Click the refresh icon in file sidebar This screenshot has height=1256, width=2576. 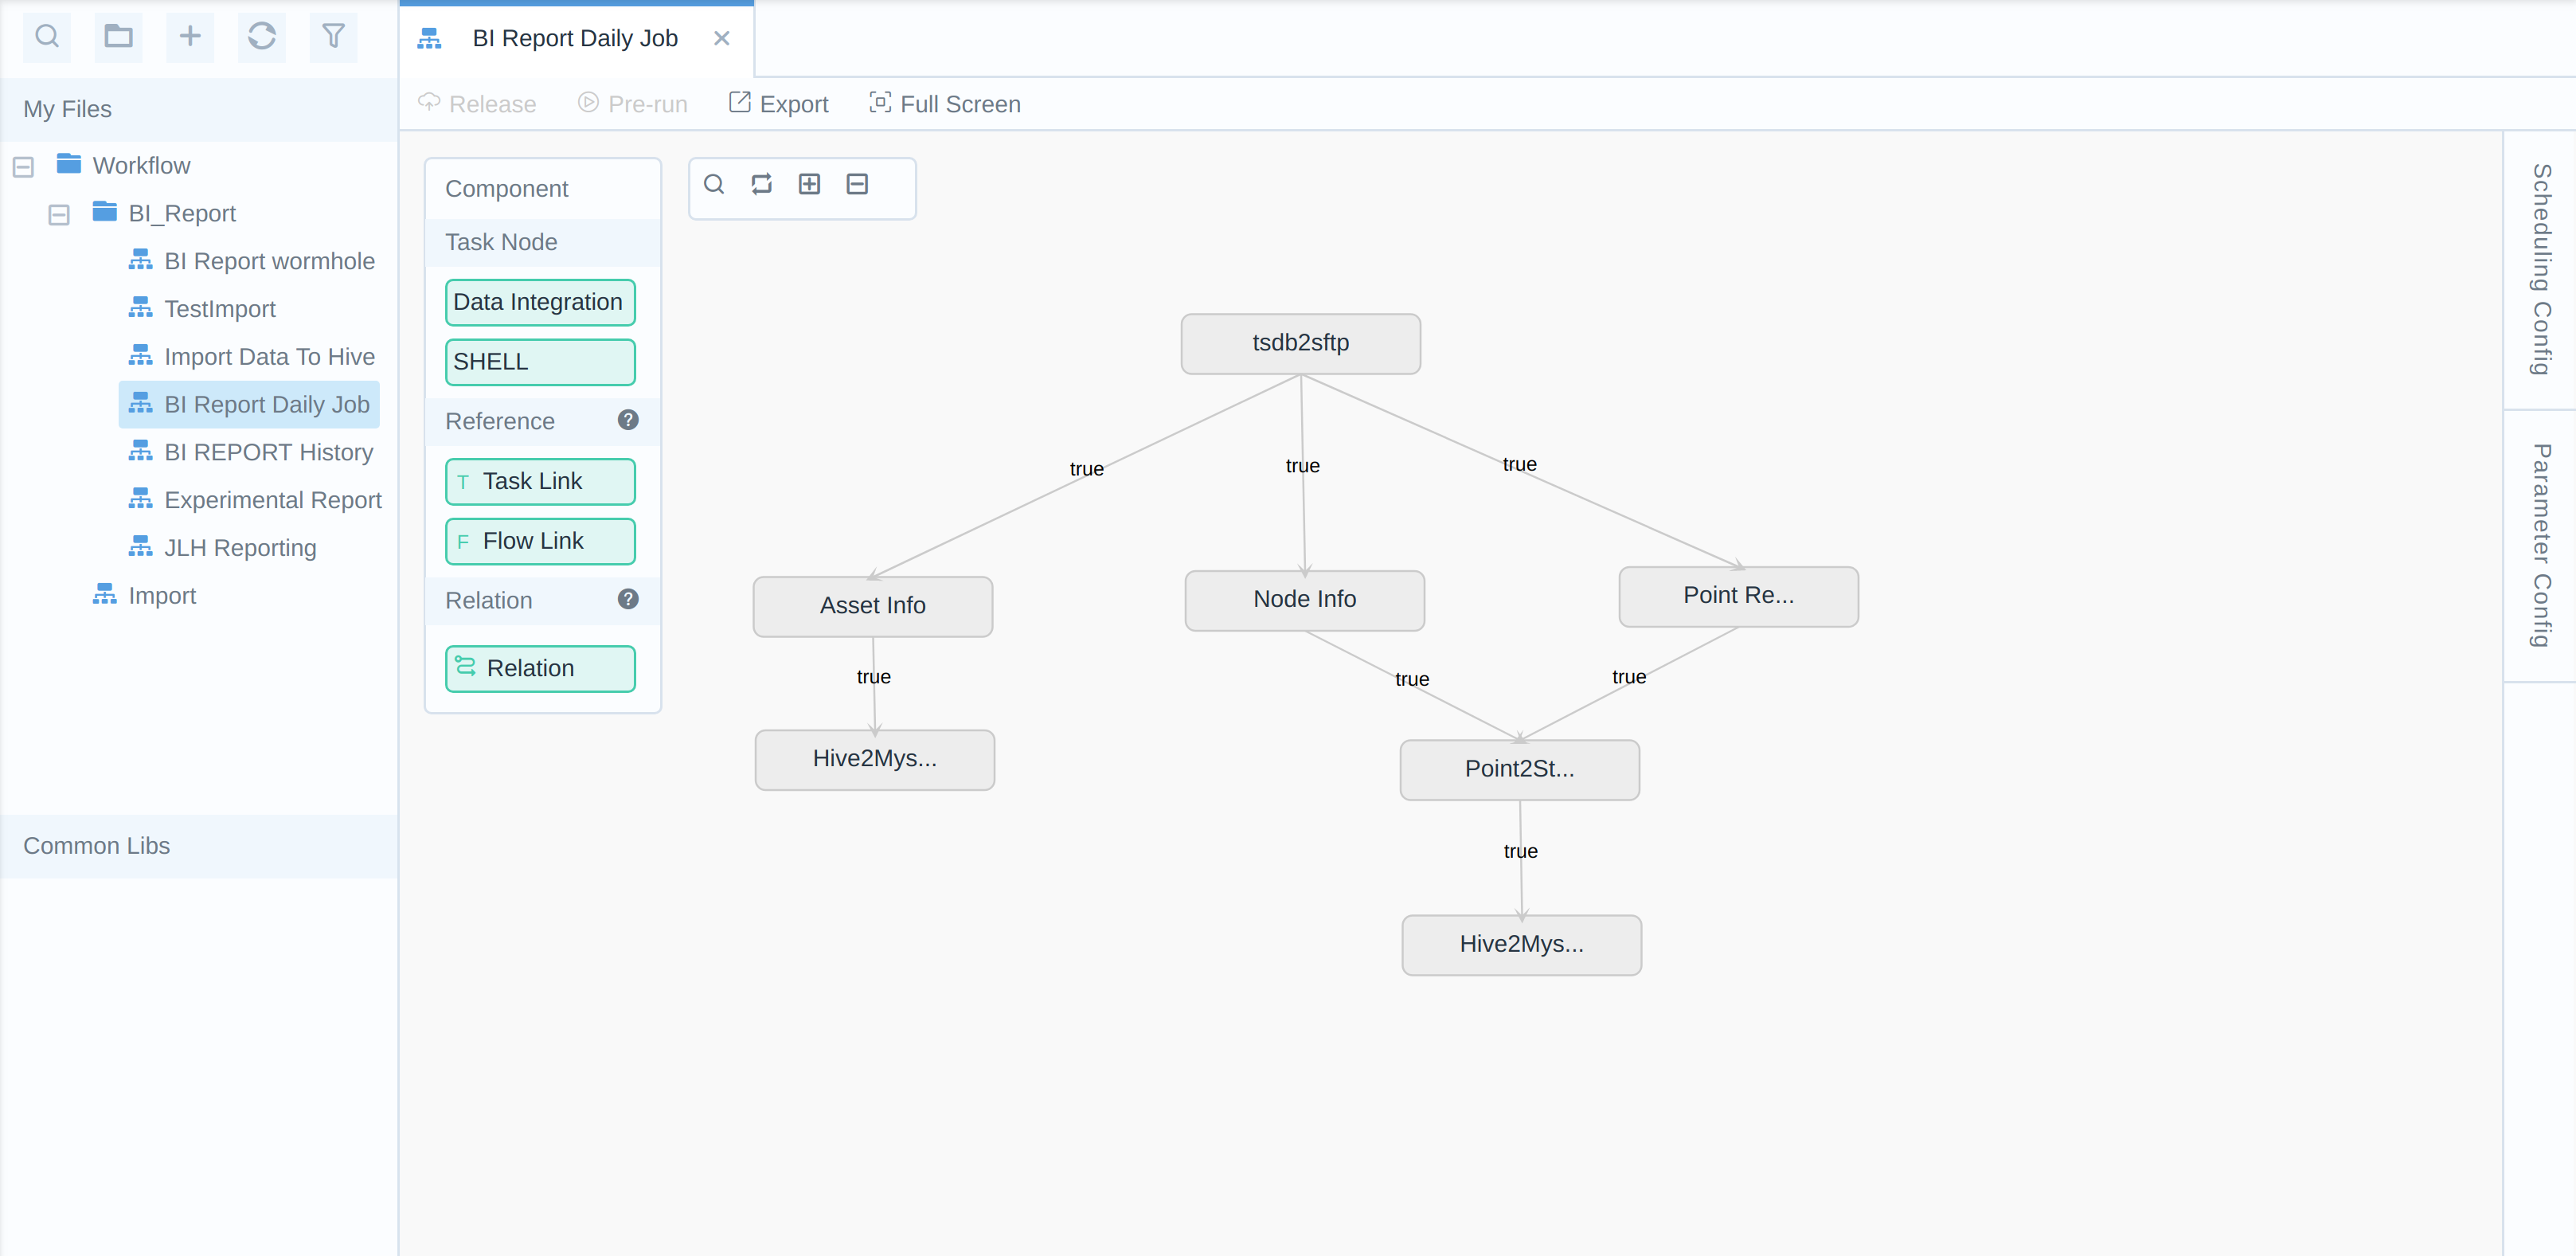(x=262, y=37)
